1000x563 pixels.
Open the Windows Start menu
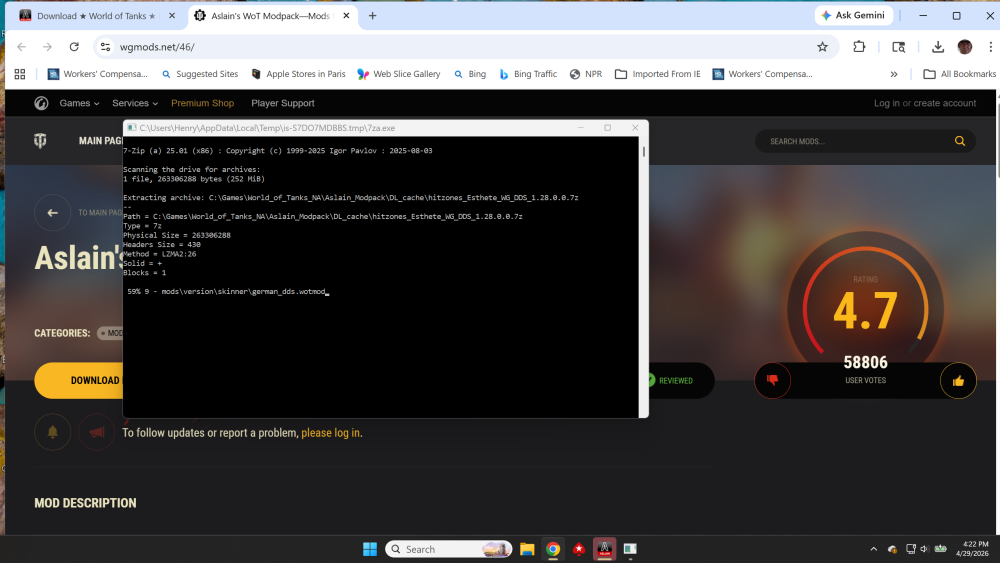[370, 549]
